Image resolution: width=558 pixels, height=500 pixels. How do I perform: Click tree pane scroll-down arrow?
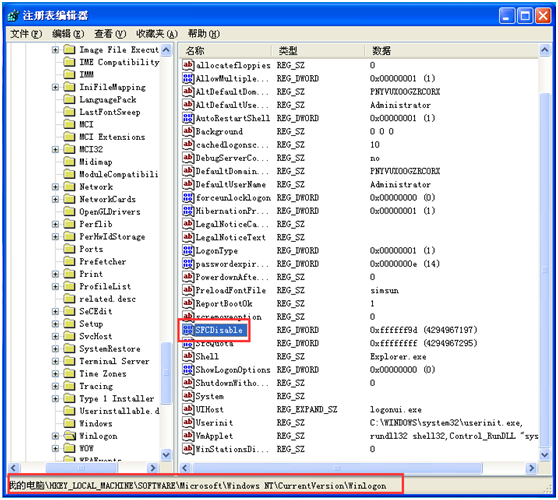pyautogui.click(x=166, y=454)
